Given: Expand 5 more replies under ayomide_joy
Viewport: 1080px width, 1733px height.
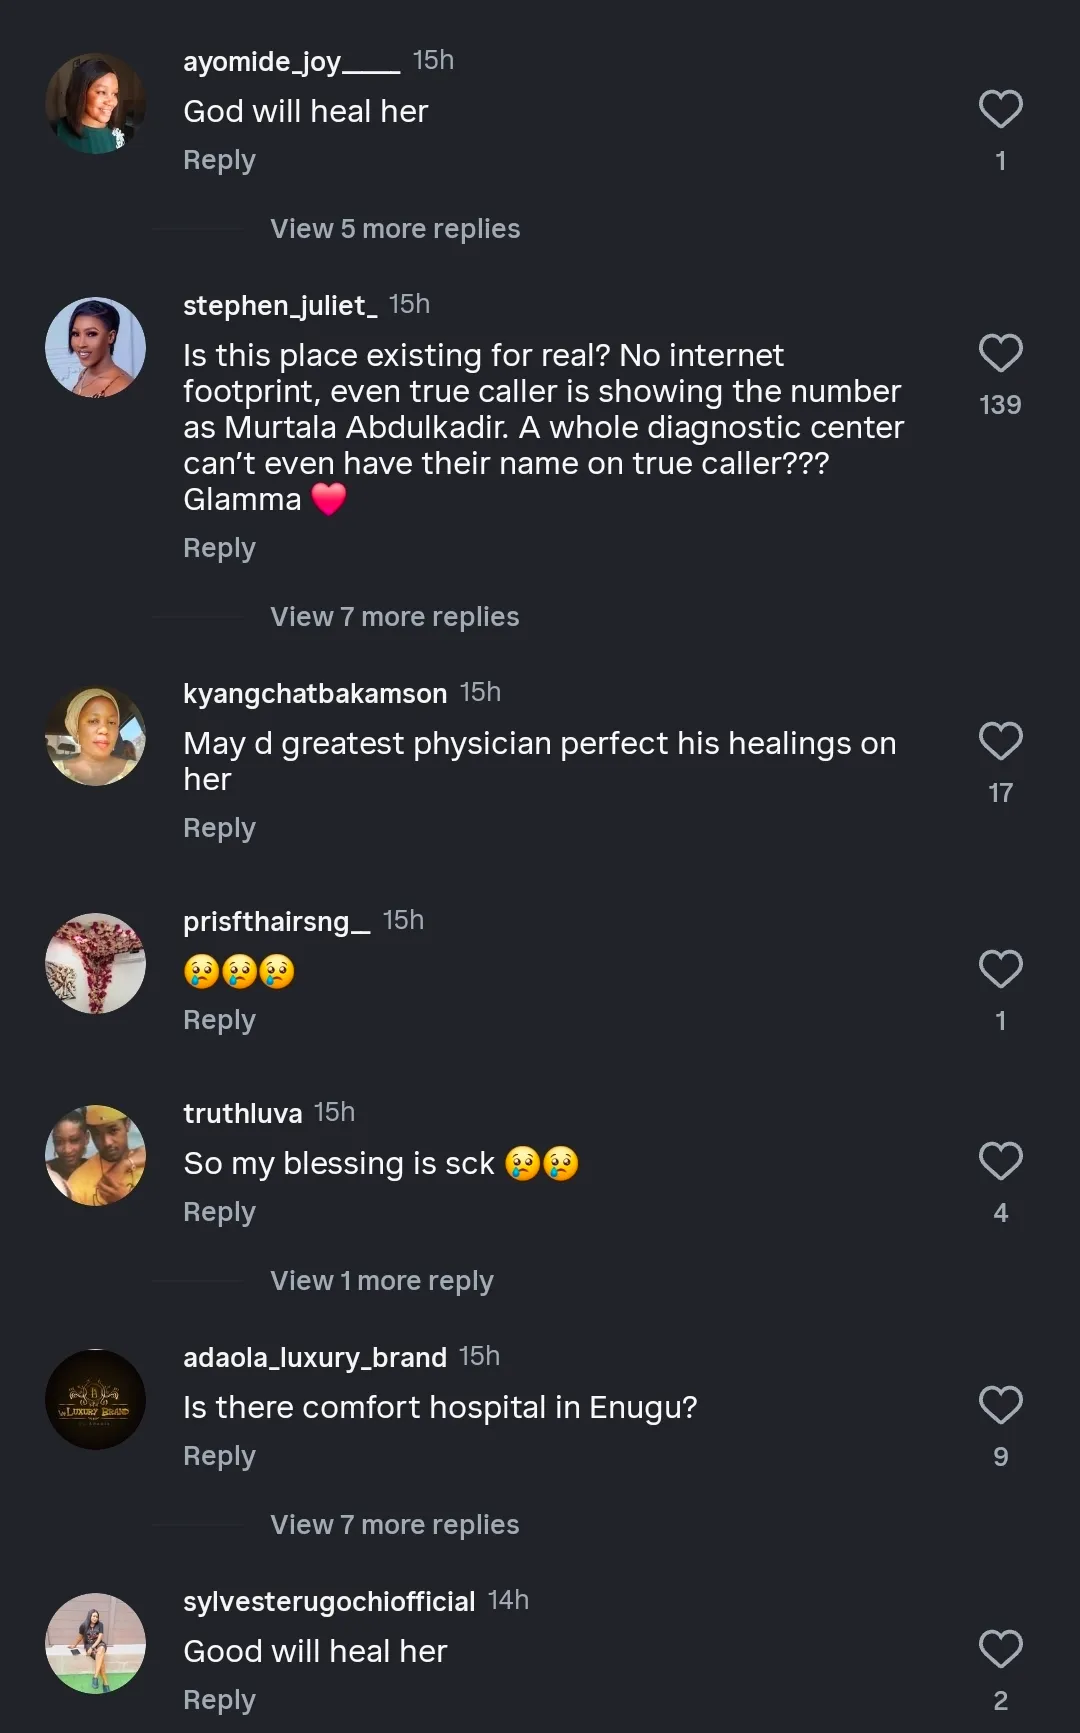Looking at the screenshot, I should (395, 229).
